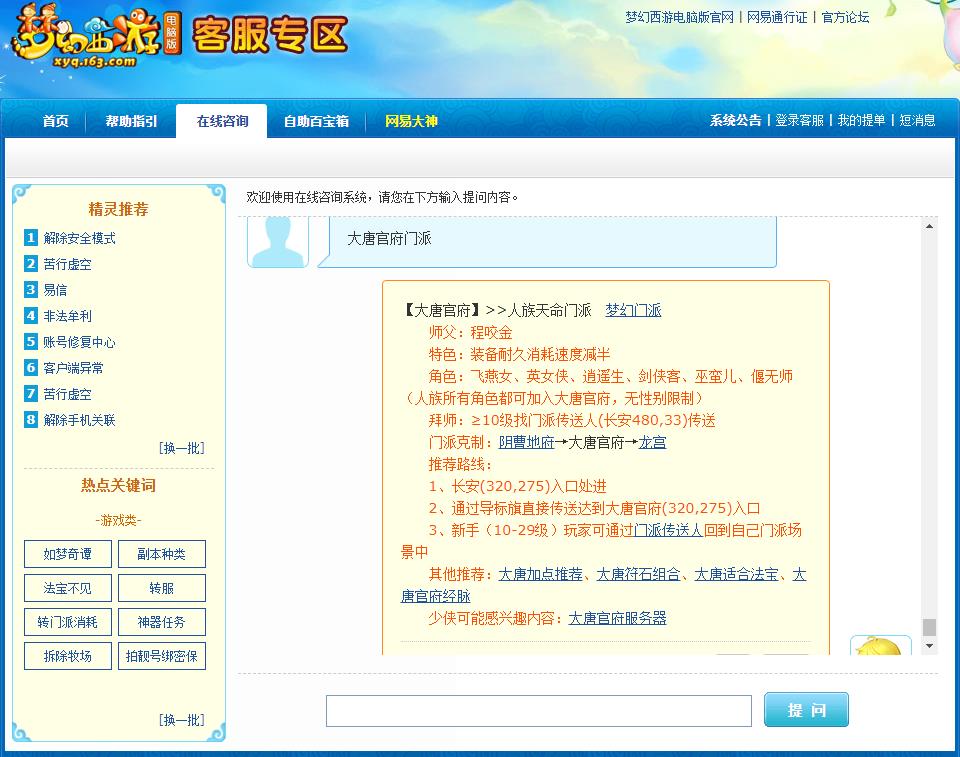
Task: Open the yellow assistant icon at bottom right
Action: tap(881, 646)
